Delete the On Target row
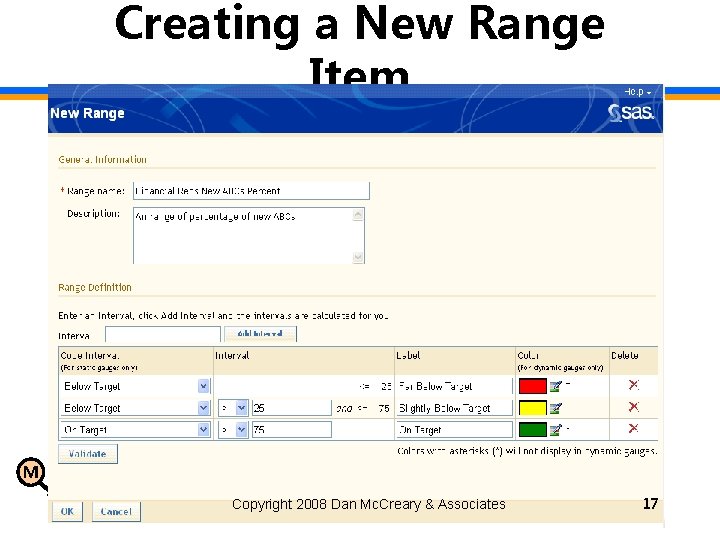 tap(634, 428)
